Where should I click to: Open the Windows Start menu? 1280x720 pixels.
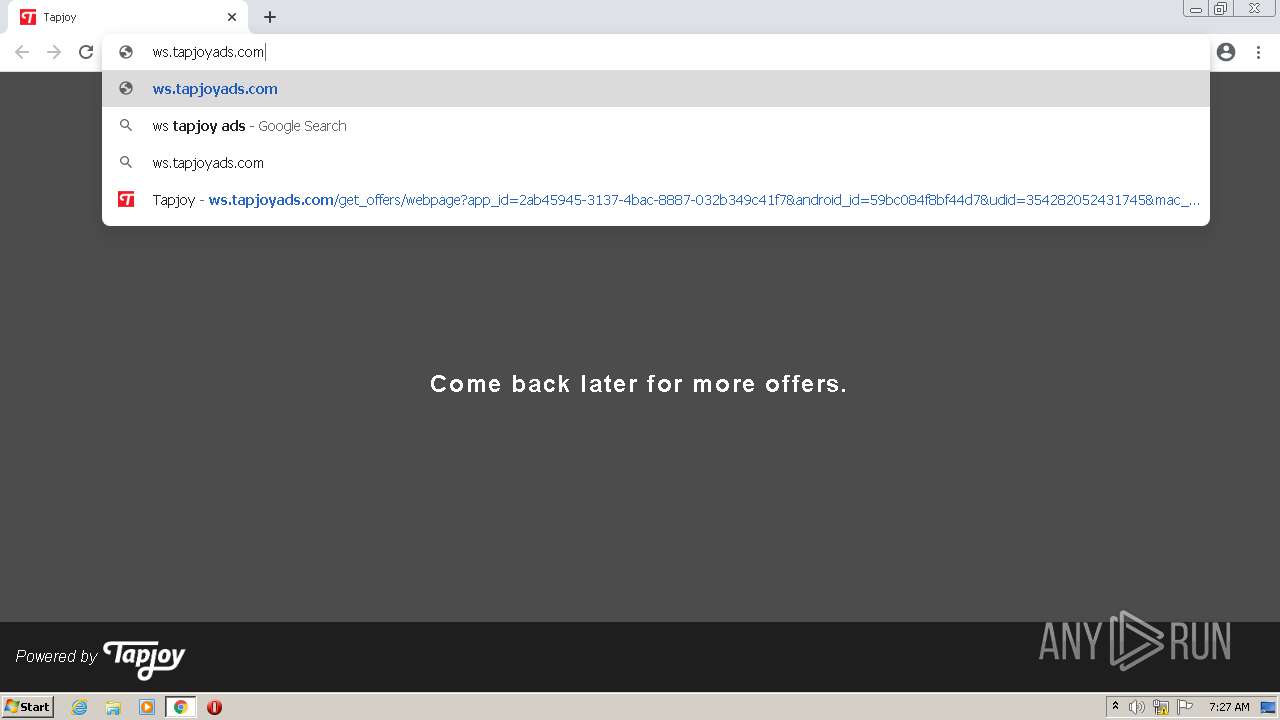pyautogui.click(x=28, y=707)
